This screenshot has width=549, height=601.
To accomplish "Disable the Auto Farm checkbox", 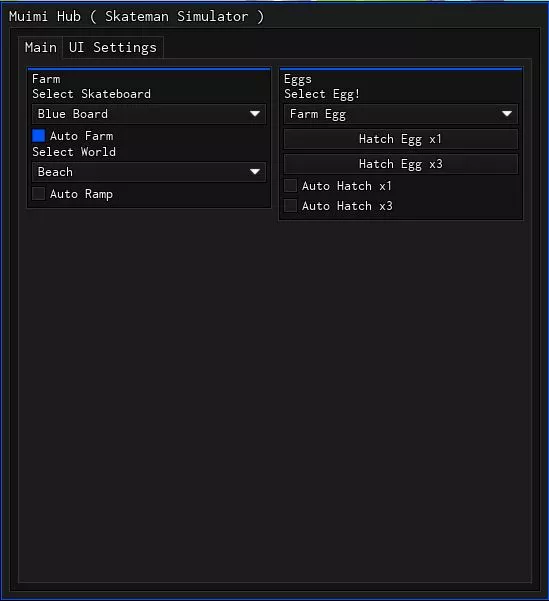I will pos(38,136).
